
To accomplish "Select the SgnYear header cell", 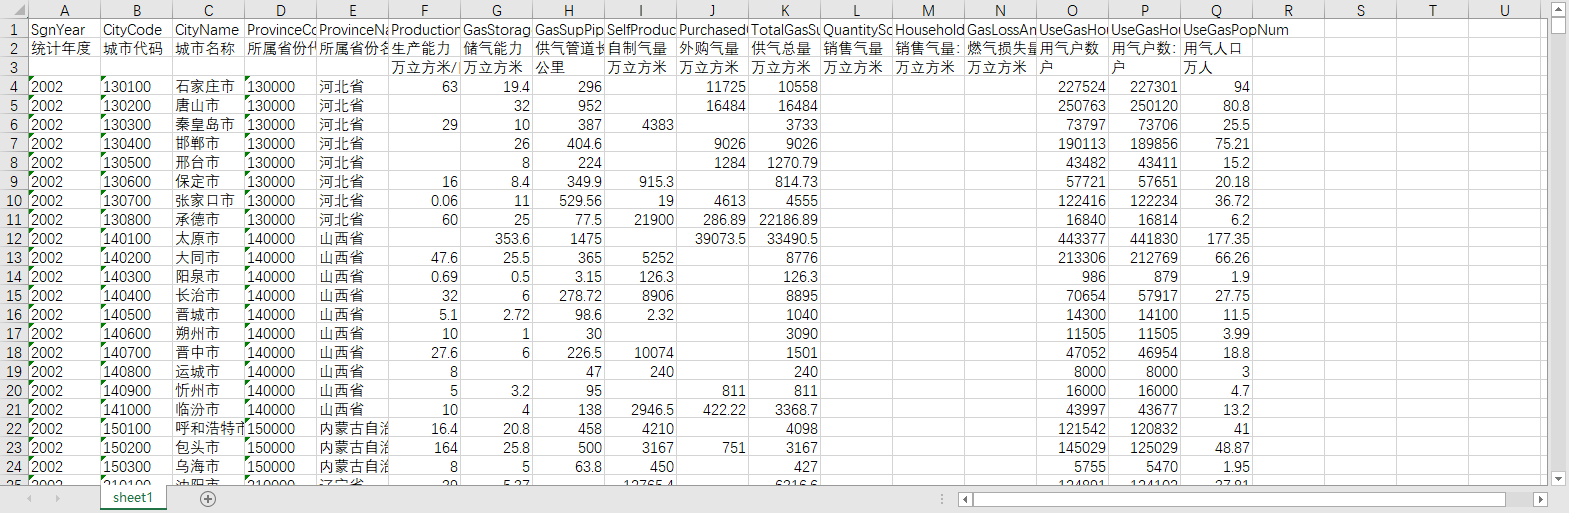I will pos(64,30).
